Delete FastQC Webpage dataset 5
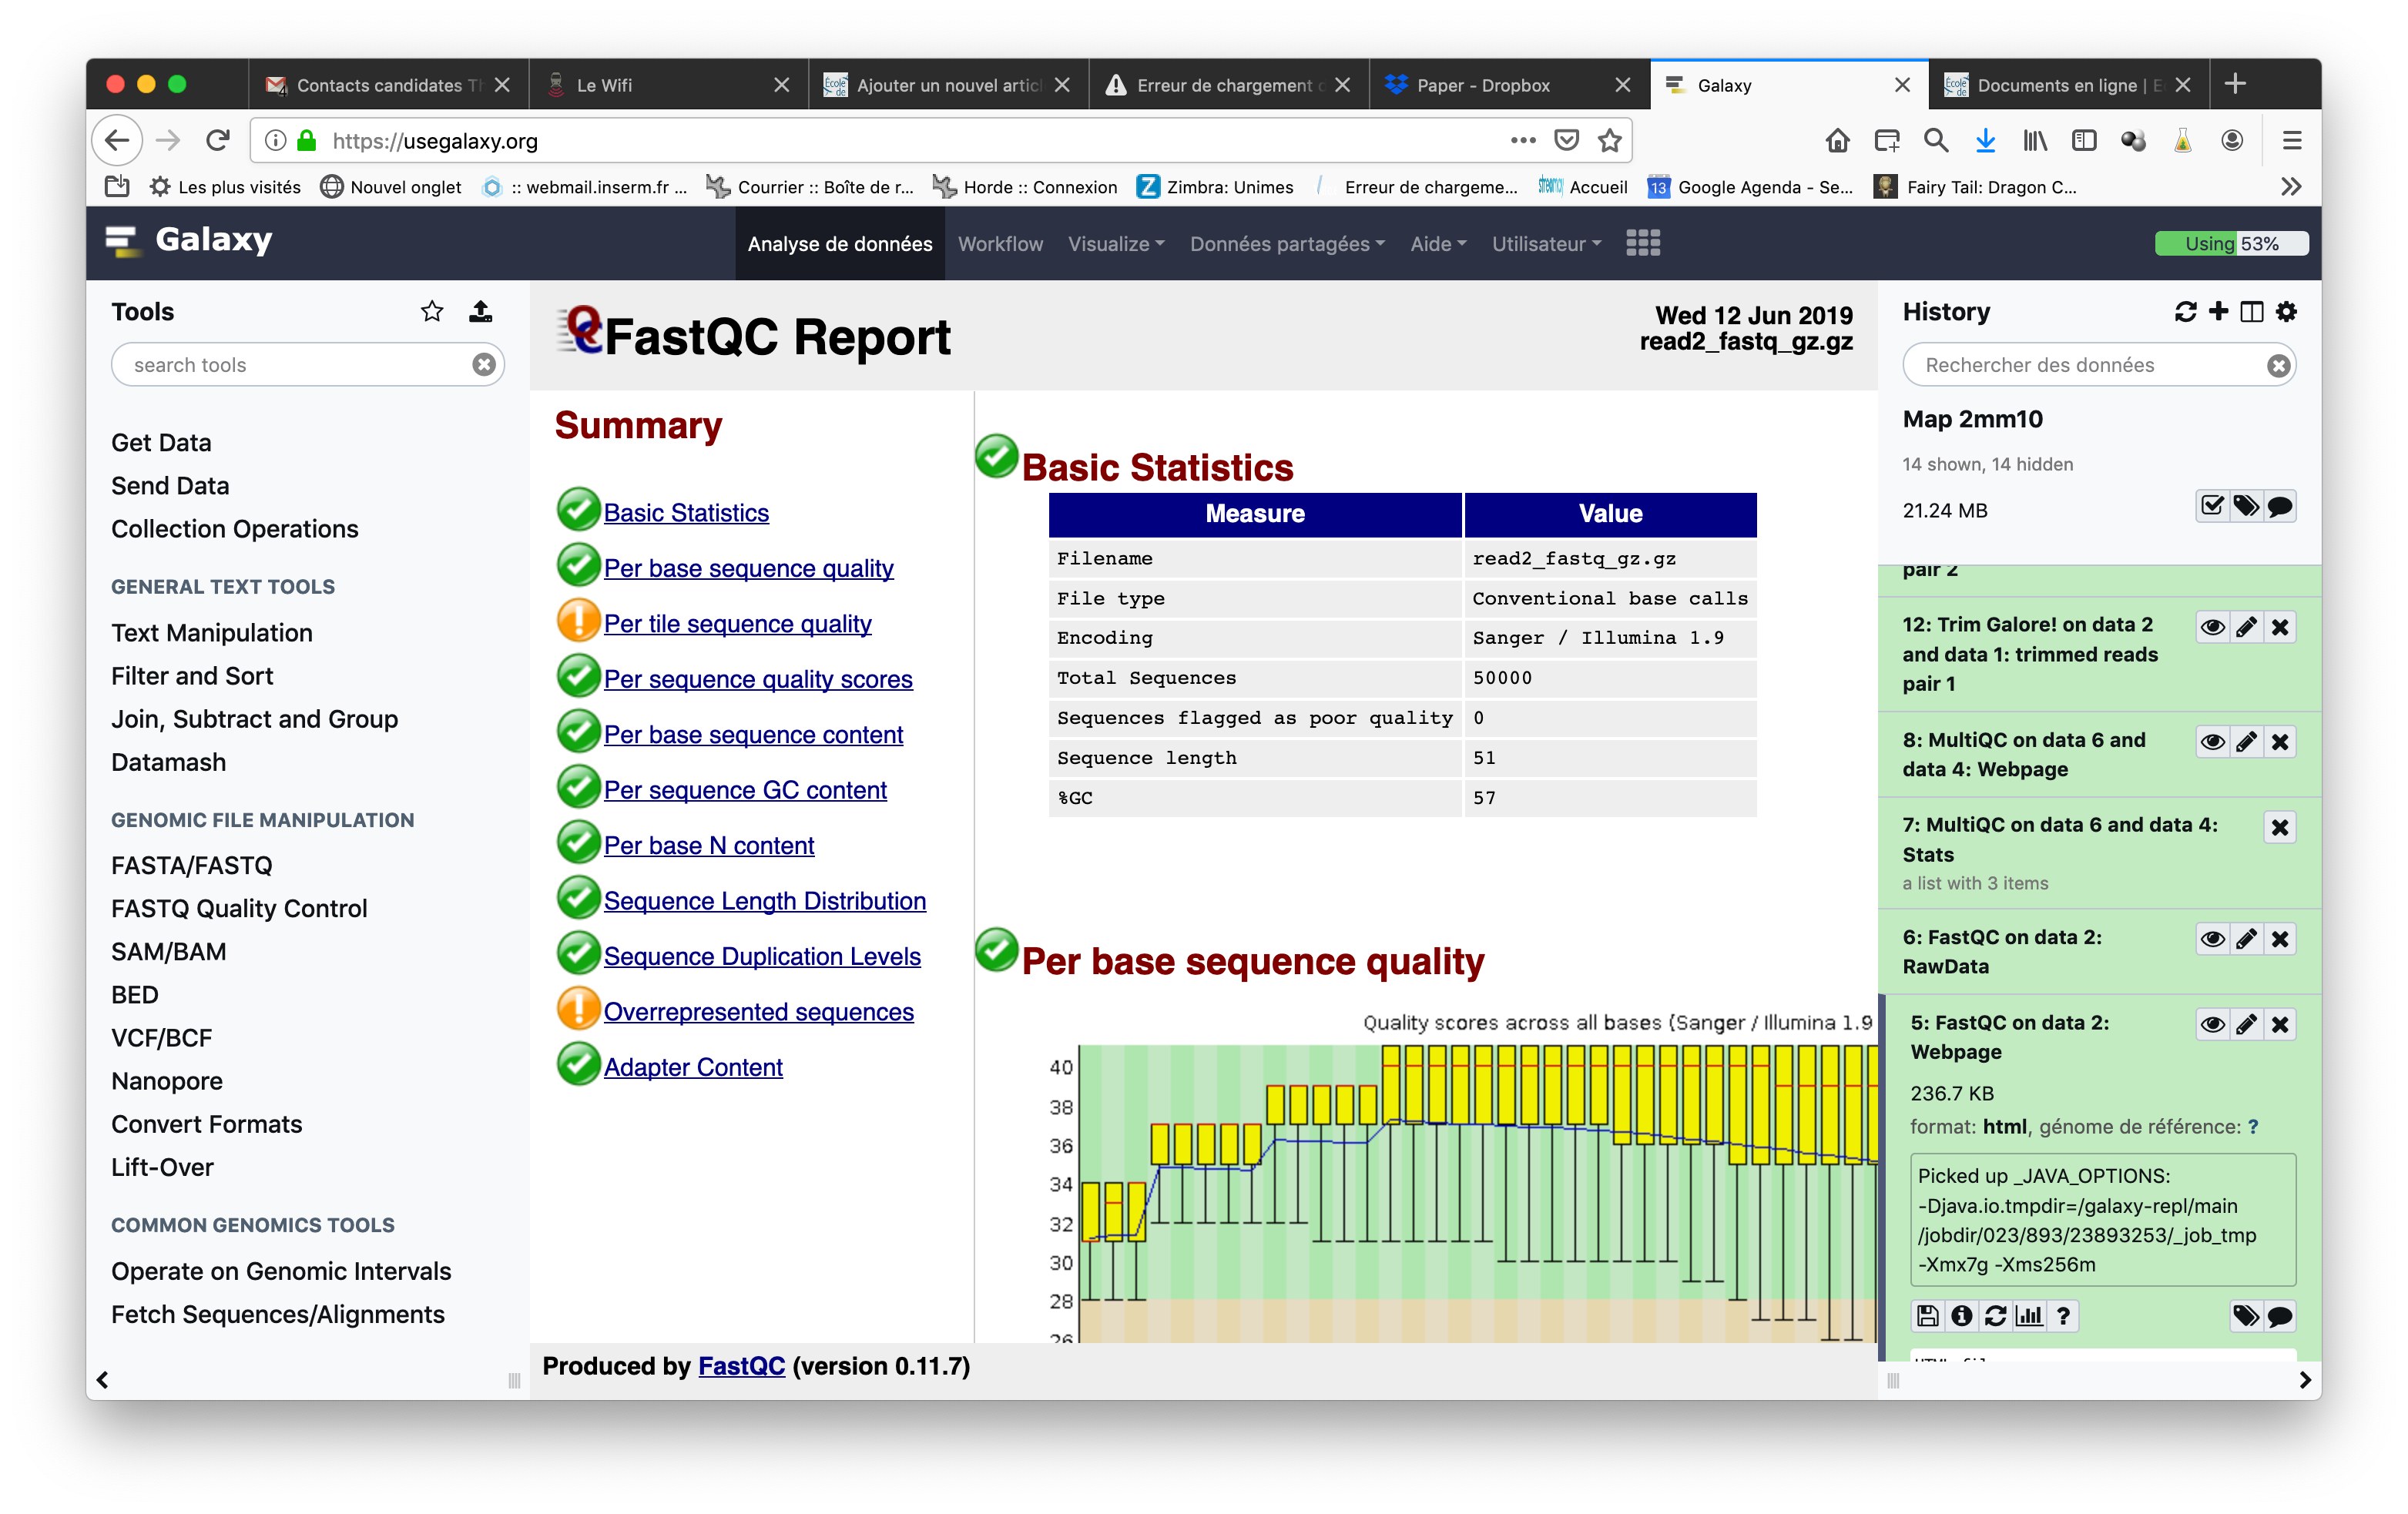This screenshot has height=1514, width=2408. click(2280, 1024)
